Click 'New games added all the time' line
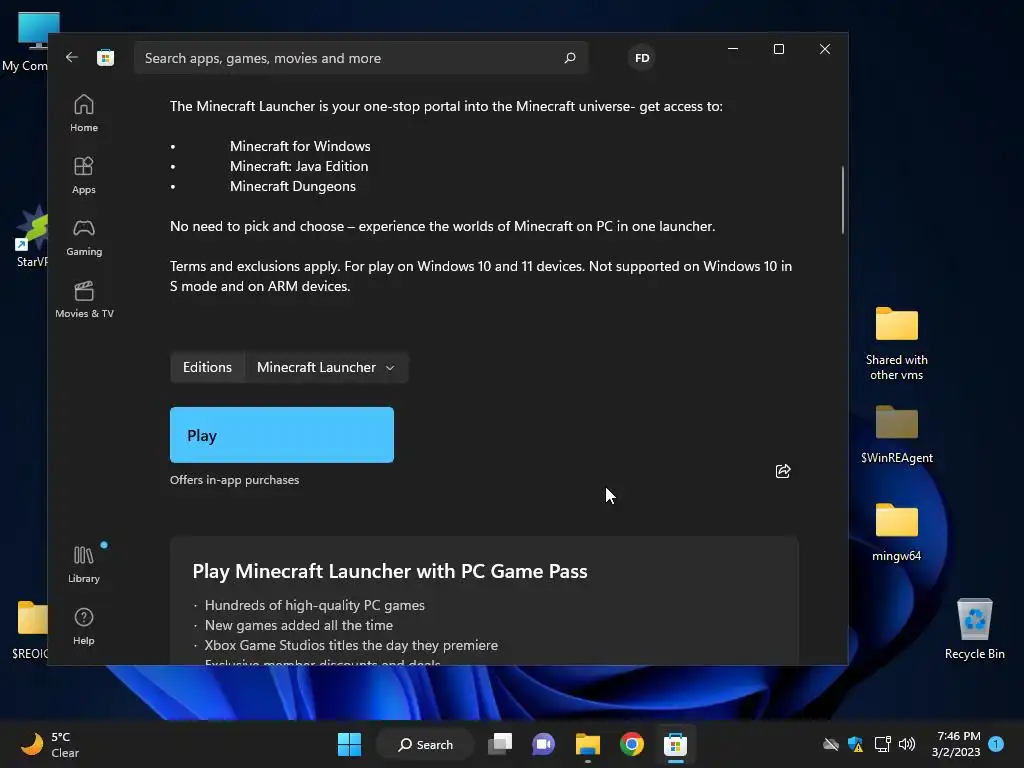 pos(299,625)
